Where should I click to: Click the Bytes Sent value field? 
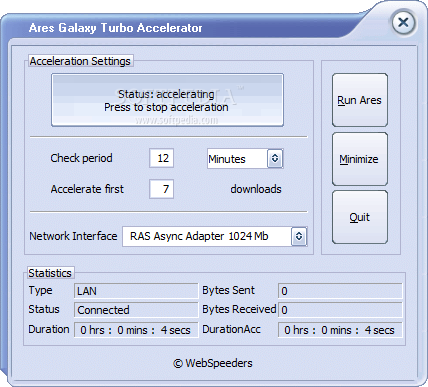[340, 291]
